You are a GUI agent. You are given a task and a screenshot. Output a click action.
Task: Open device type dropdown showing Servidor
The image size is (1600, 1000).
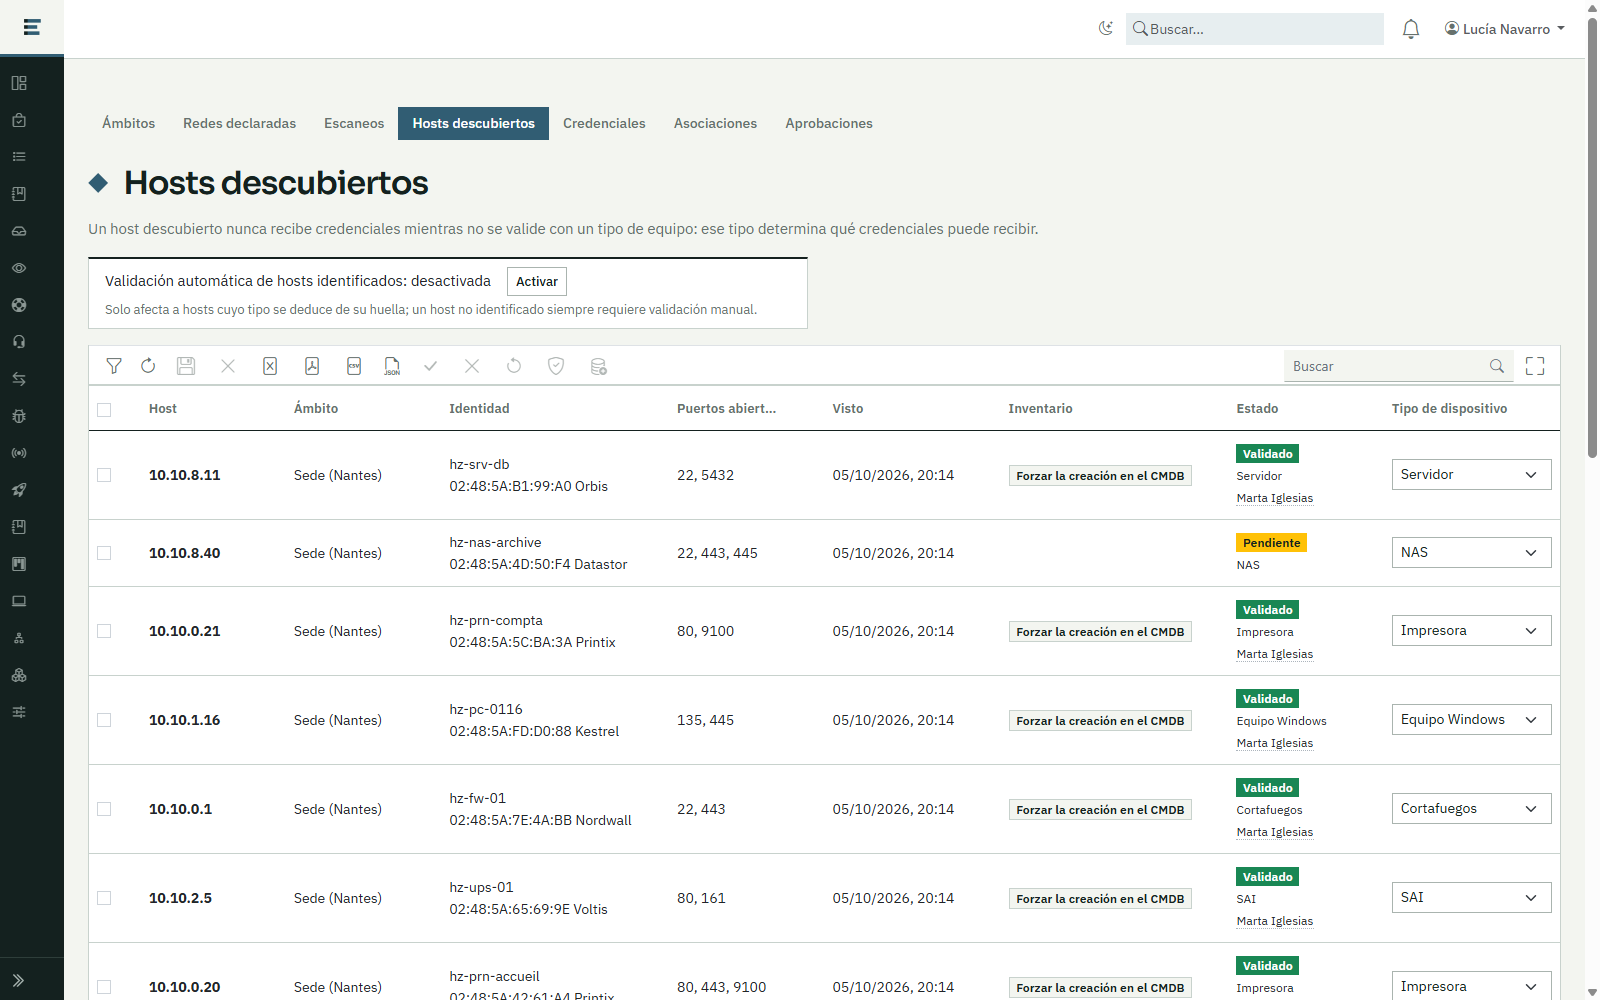tap(1471, 475)
